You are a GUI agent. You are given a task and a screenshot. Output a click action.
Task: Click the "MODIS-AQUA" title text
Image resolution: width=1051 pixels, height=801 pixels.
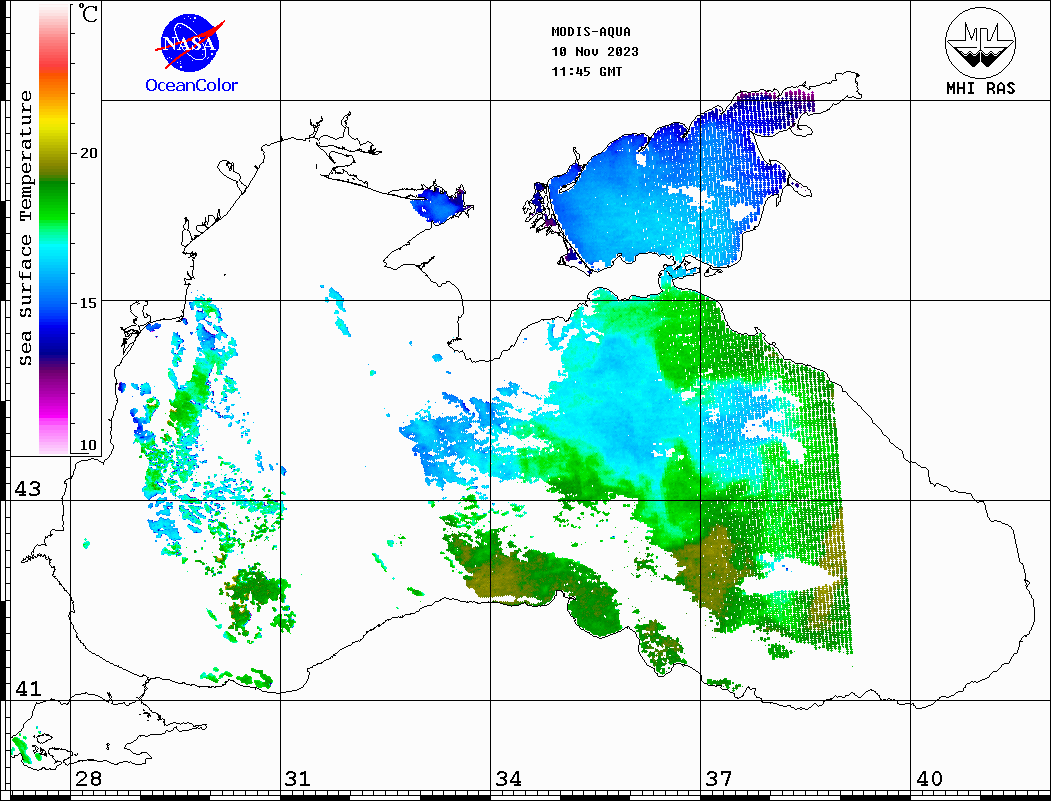591,32
